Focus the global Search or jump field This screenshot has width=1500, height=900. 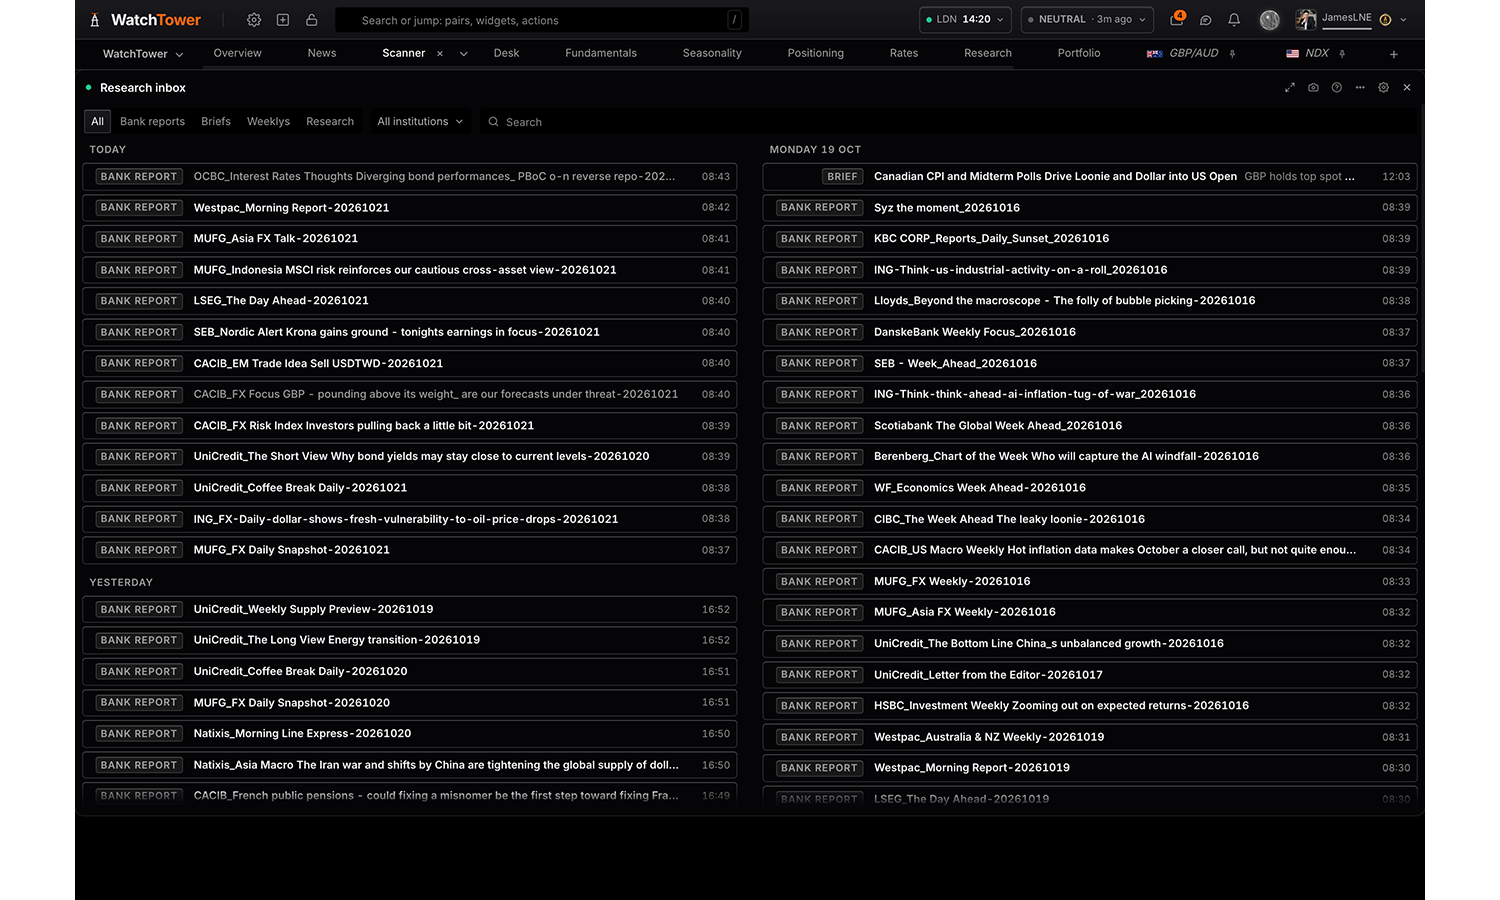(541, 20)
